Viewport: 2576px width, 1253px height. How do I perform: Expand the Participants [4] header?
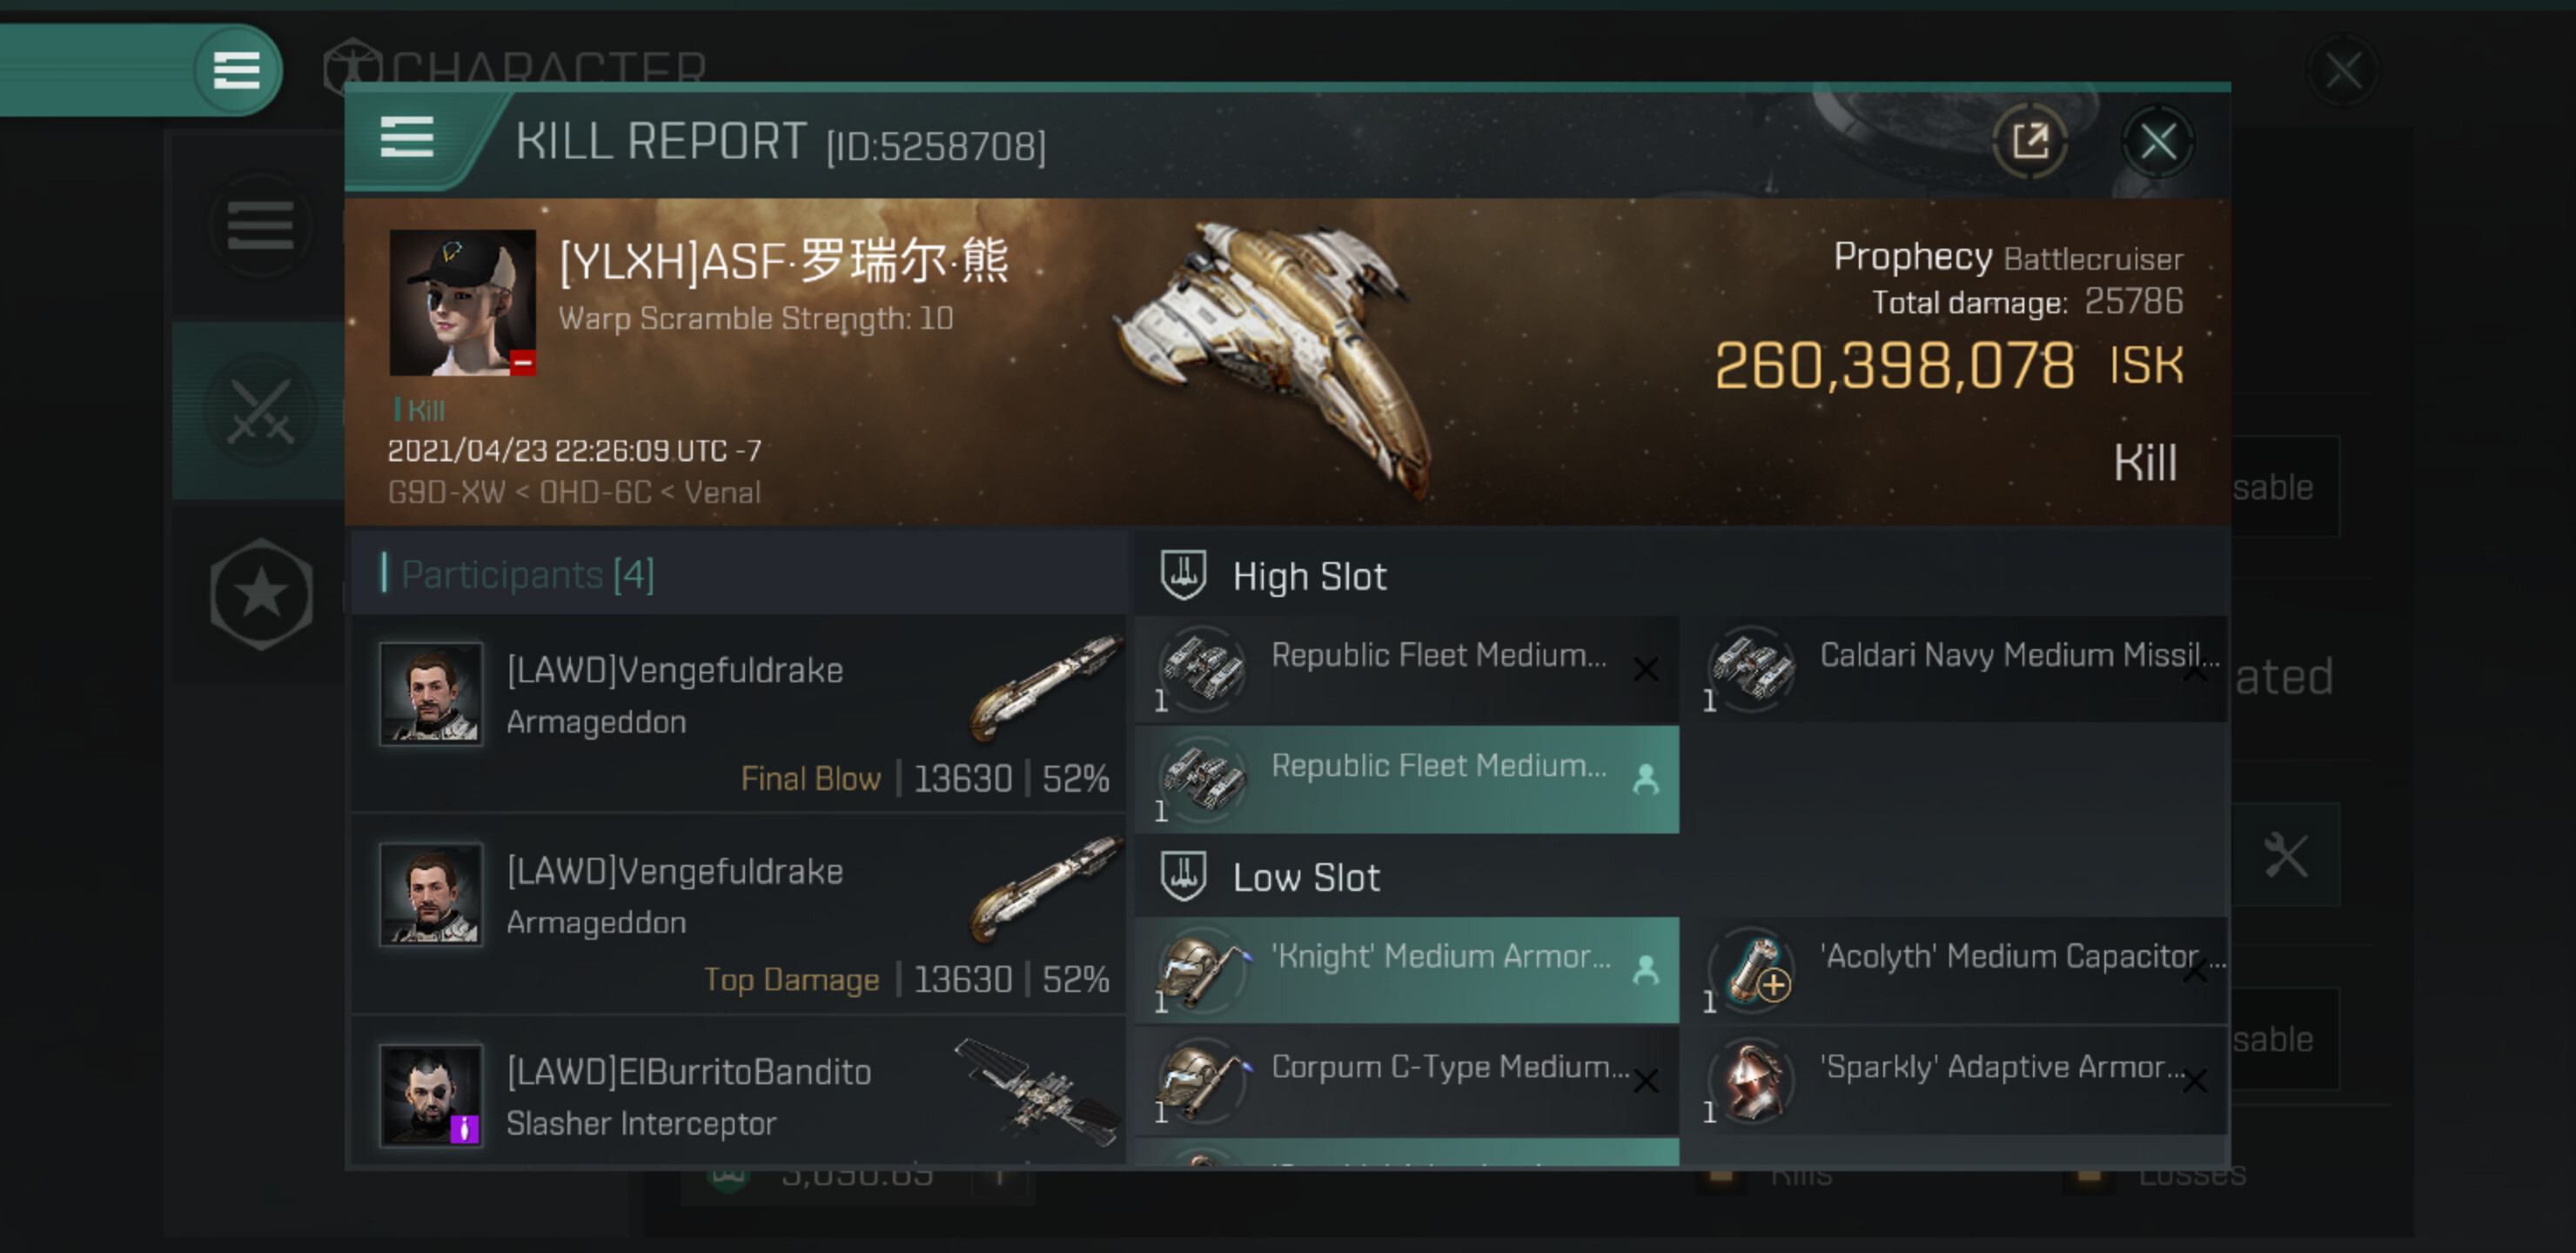pyautogui.click(x=528, y=575)
